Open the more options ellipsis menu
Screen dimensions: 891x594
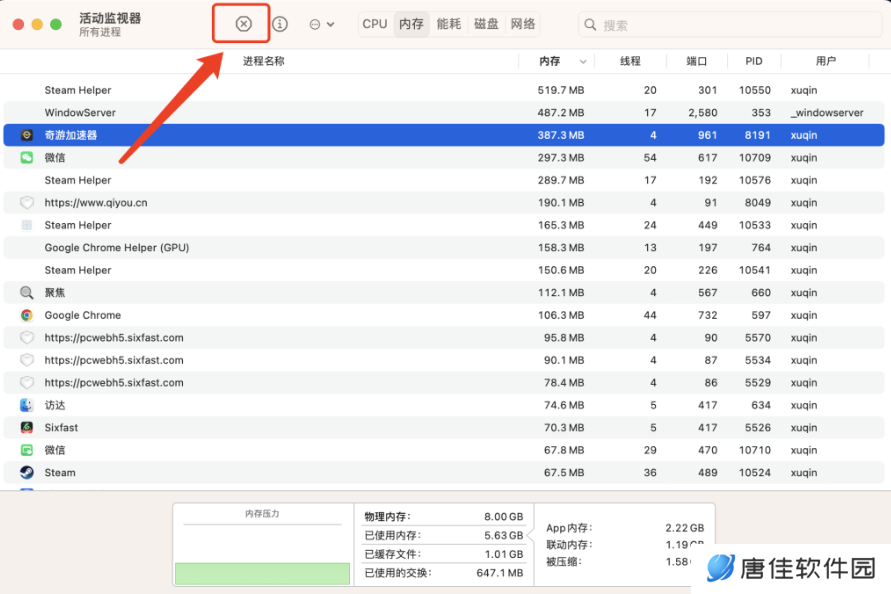[322, 24]
